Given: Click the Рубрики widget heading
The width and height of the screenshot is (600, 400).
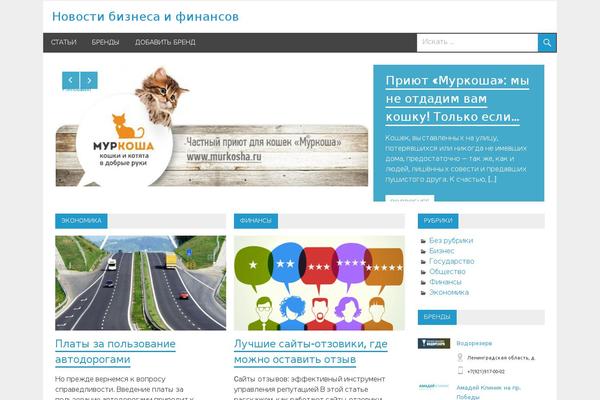Looking at the screenshot, I should [438, 221].
